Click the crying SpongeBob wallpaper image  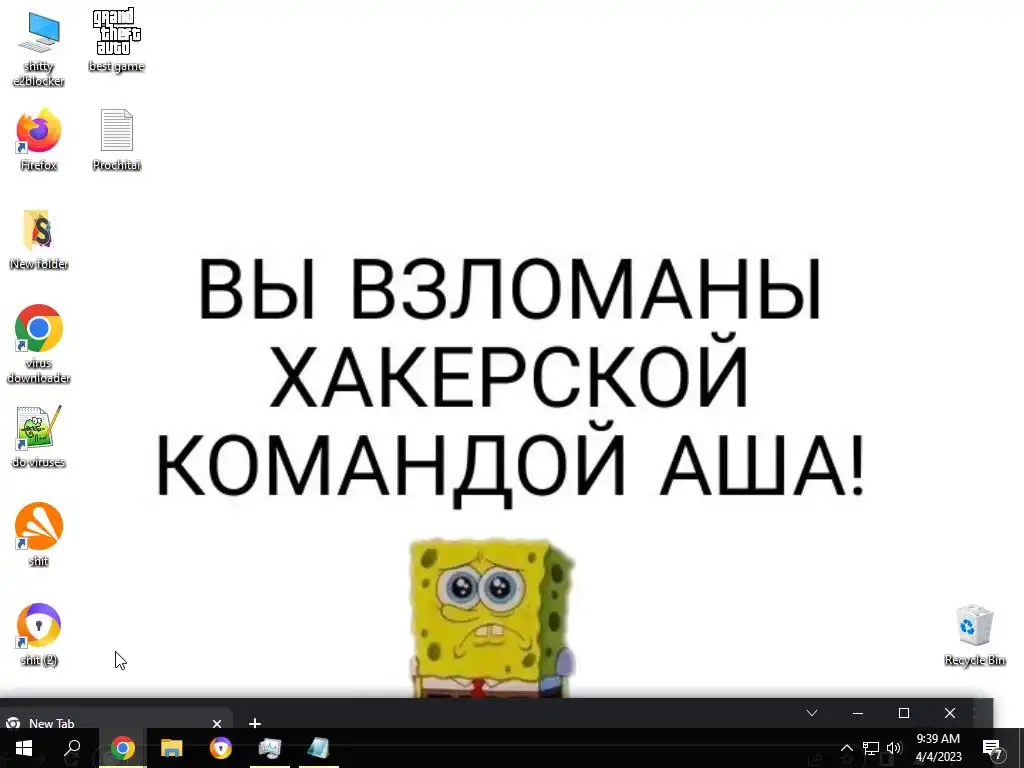[x=493, y=618]
